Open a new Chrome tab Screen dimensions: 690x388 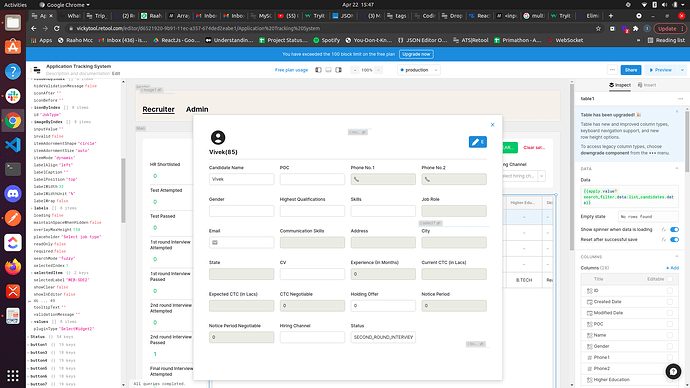[x=611, y=16]
